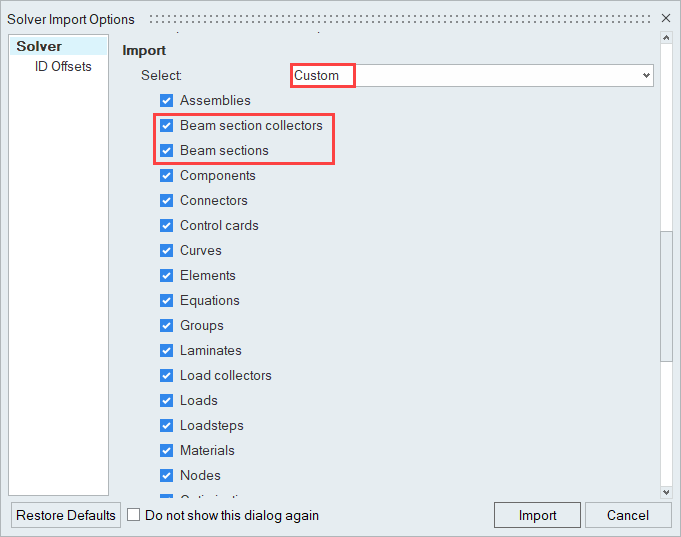Close the Solver Import Options dialog

tap(666, 18)
